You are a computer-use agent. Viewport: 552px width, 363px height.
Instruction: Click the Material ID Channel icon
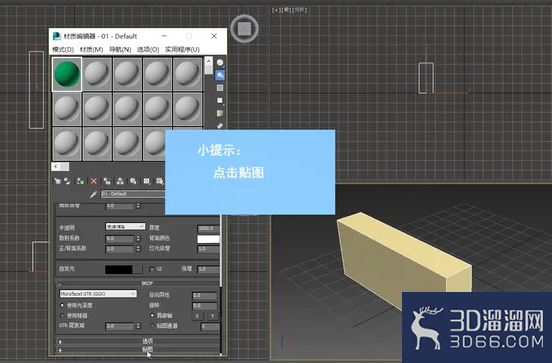(x=146, y=181)
